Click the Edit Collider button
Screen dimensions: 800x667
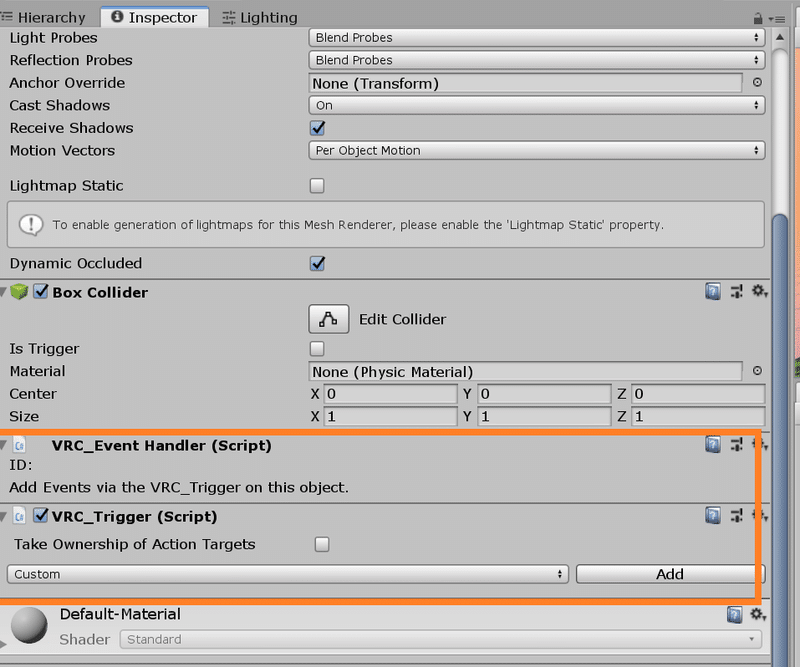329,319
